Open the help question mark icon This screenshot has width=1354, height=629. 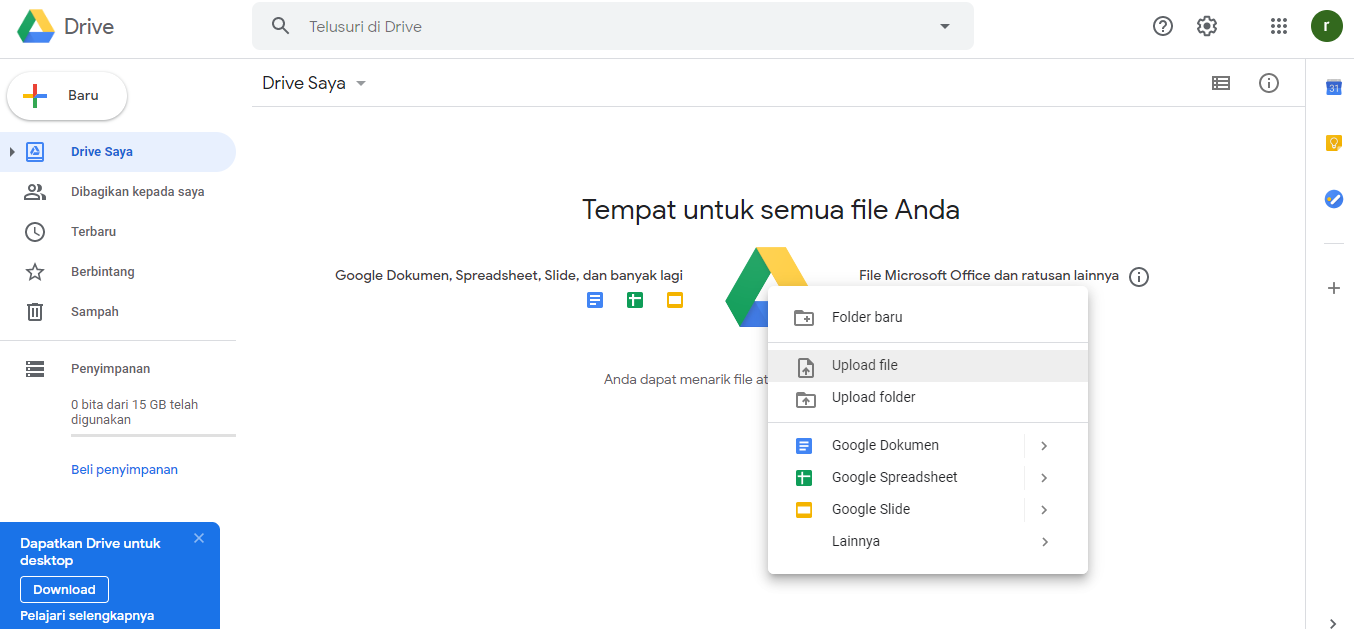pyautogui.click(x=1163, y=26)
